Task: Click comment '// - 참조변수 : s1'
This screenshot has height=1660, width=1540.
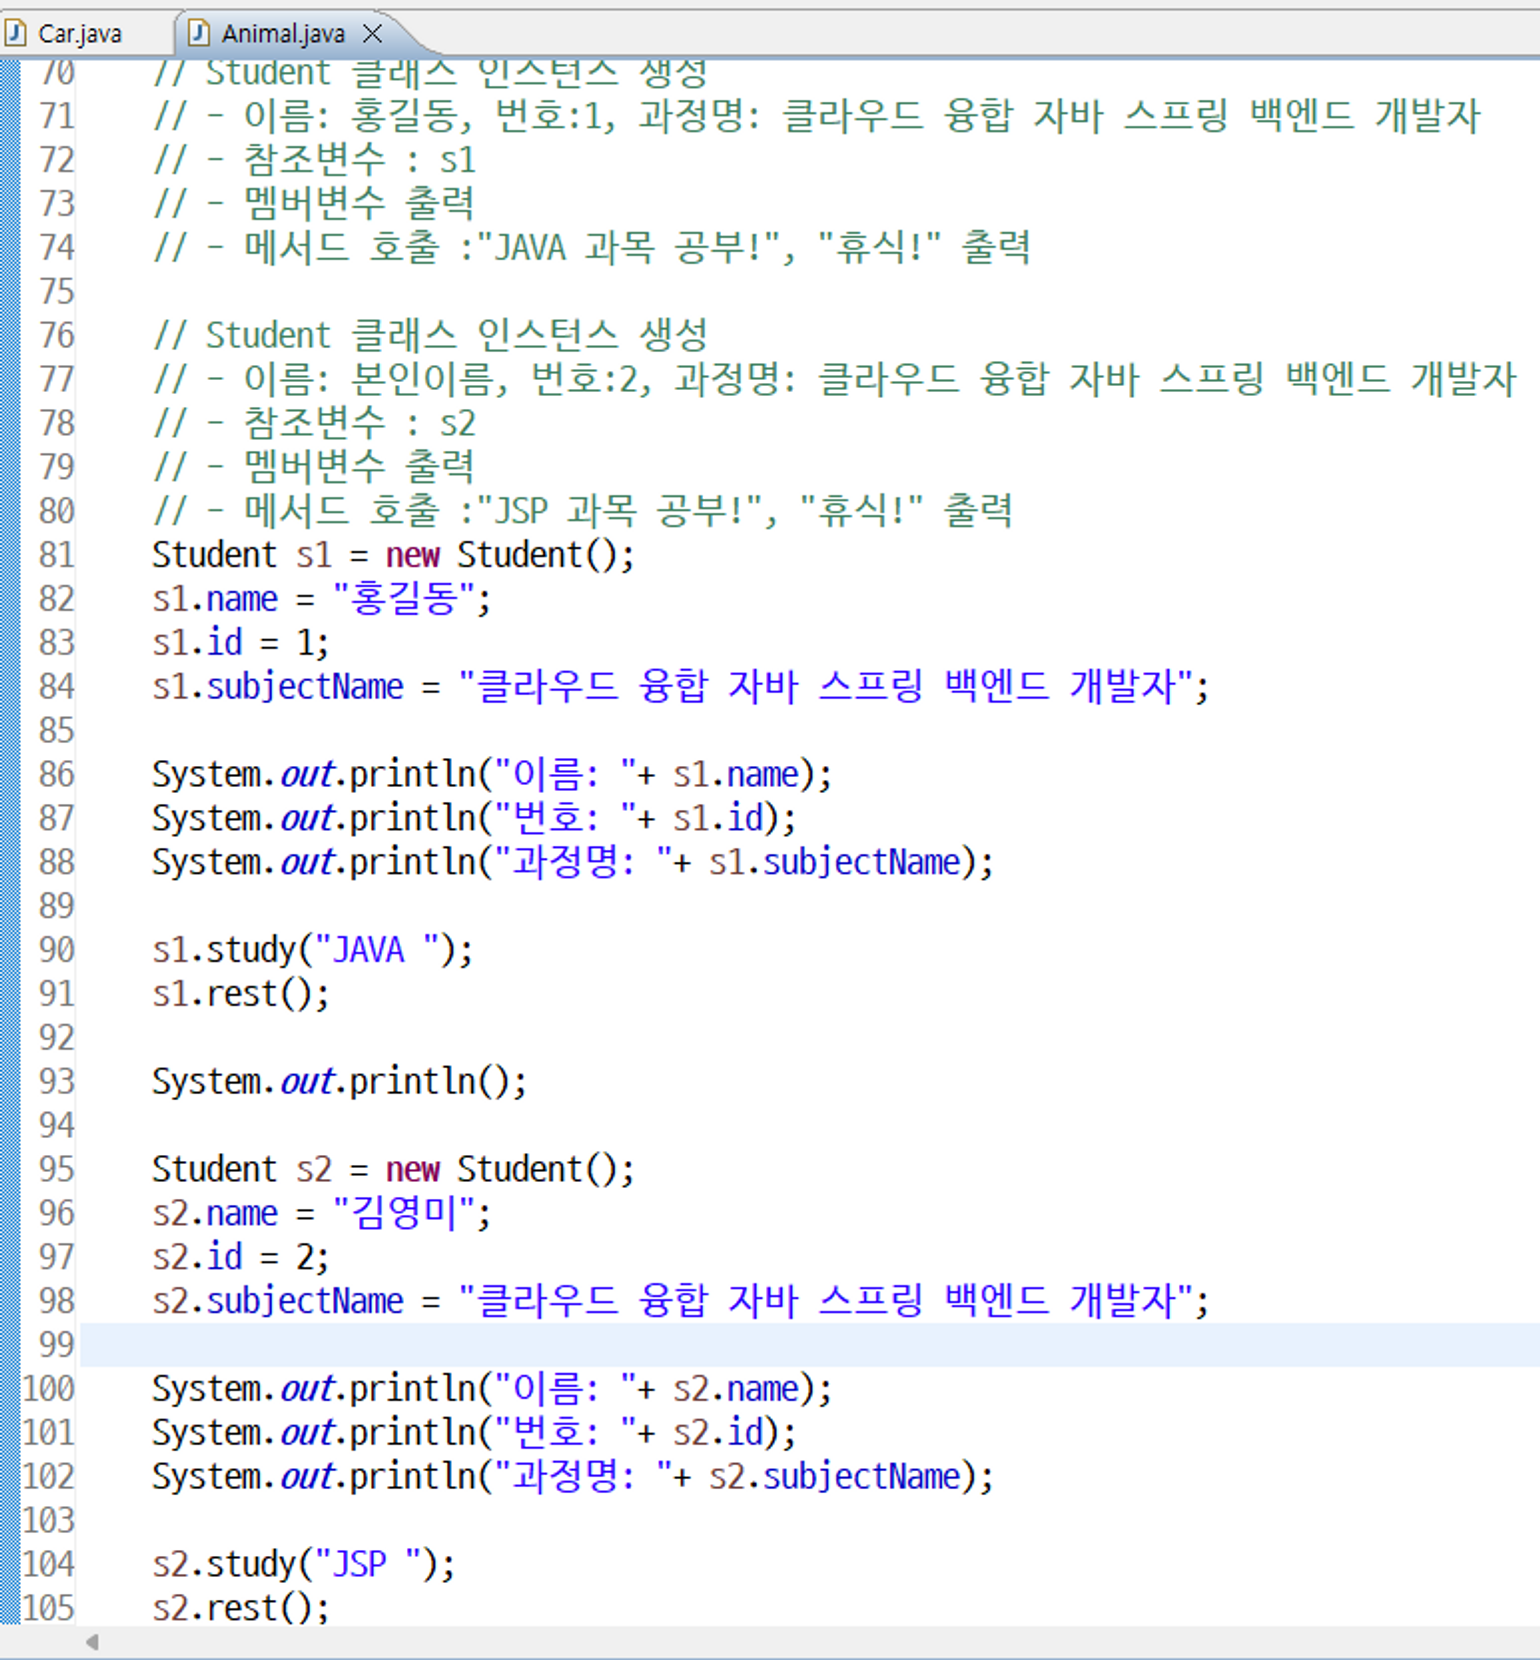Action: coord(314,160)
